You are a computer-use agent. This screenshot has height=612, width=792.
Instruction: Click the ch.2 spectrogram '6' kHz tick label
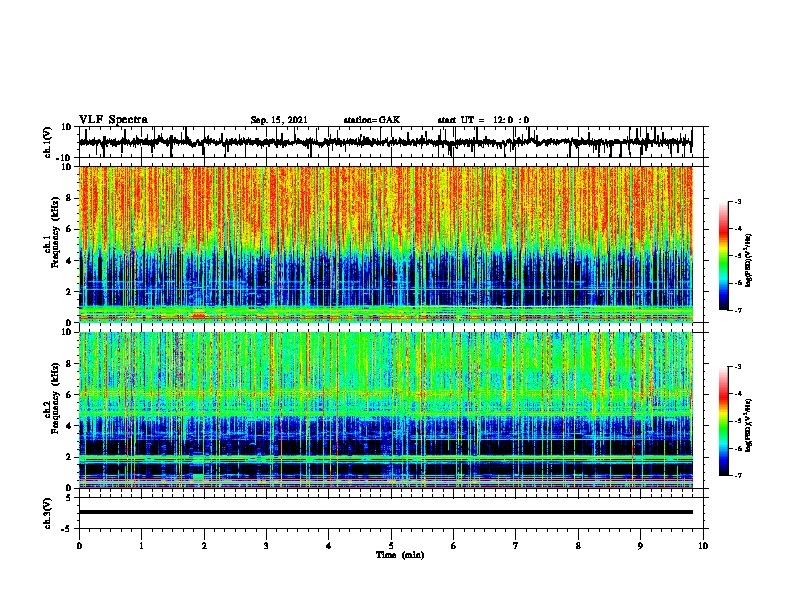[70, 394]
